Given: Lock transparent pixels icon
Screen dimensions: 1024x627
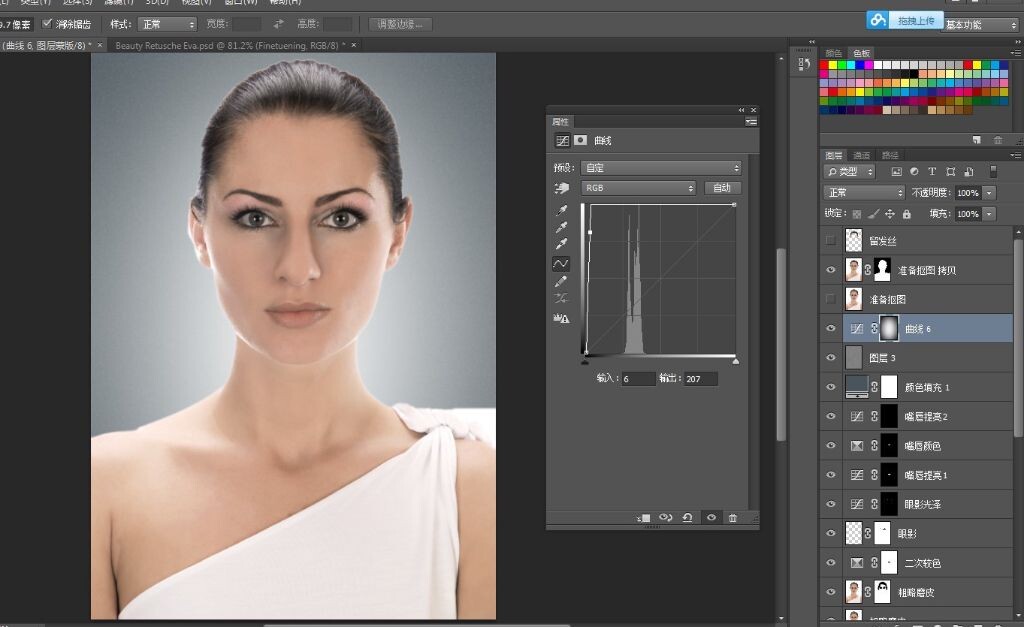Looking at the screenshot, I should [857, 214].
